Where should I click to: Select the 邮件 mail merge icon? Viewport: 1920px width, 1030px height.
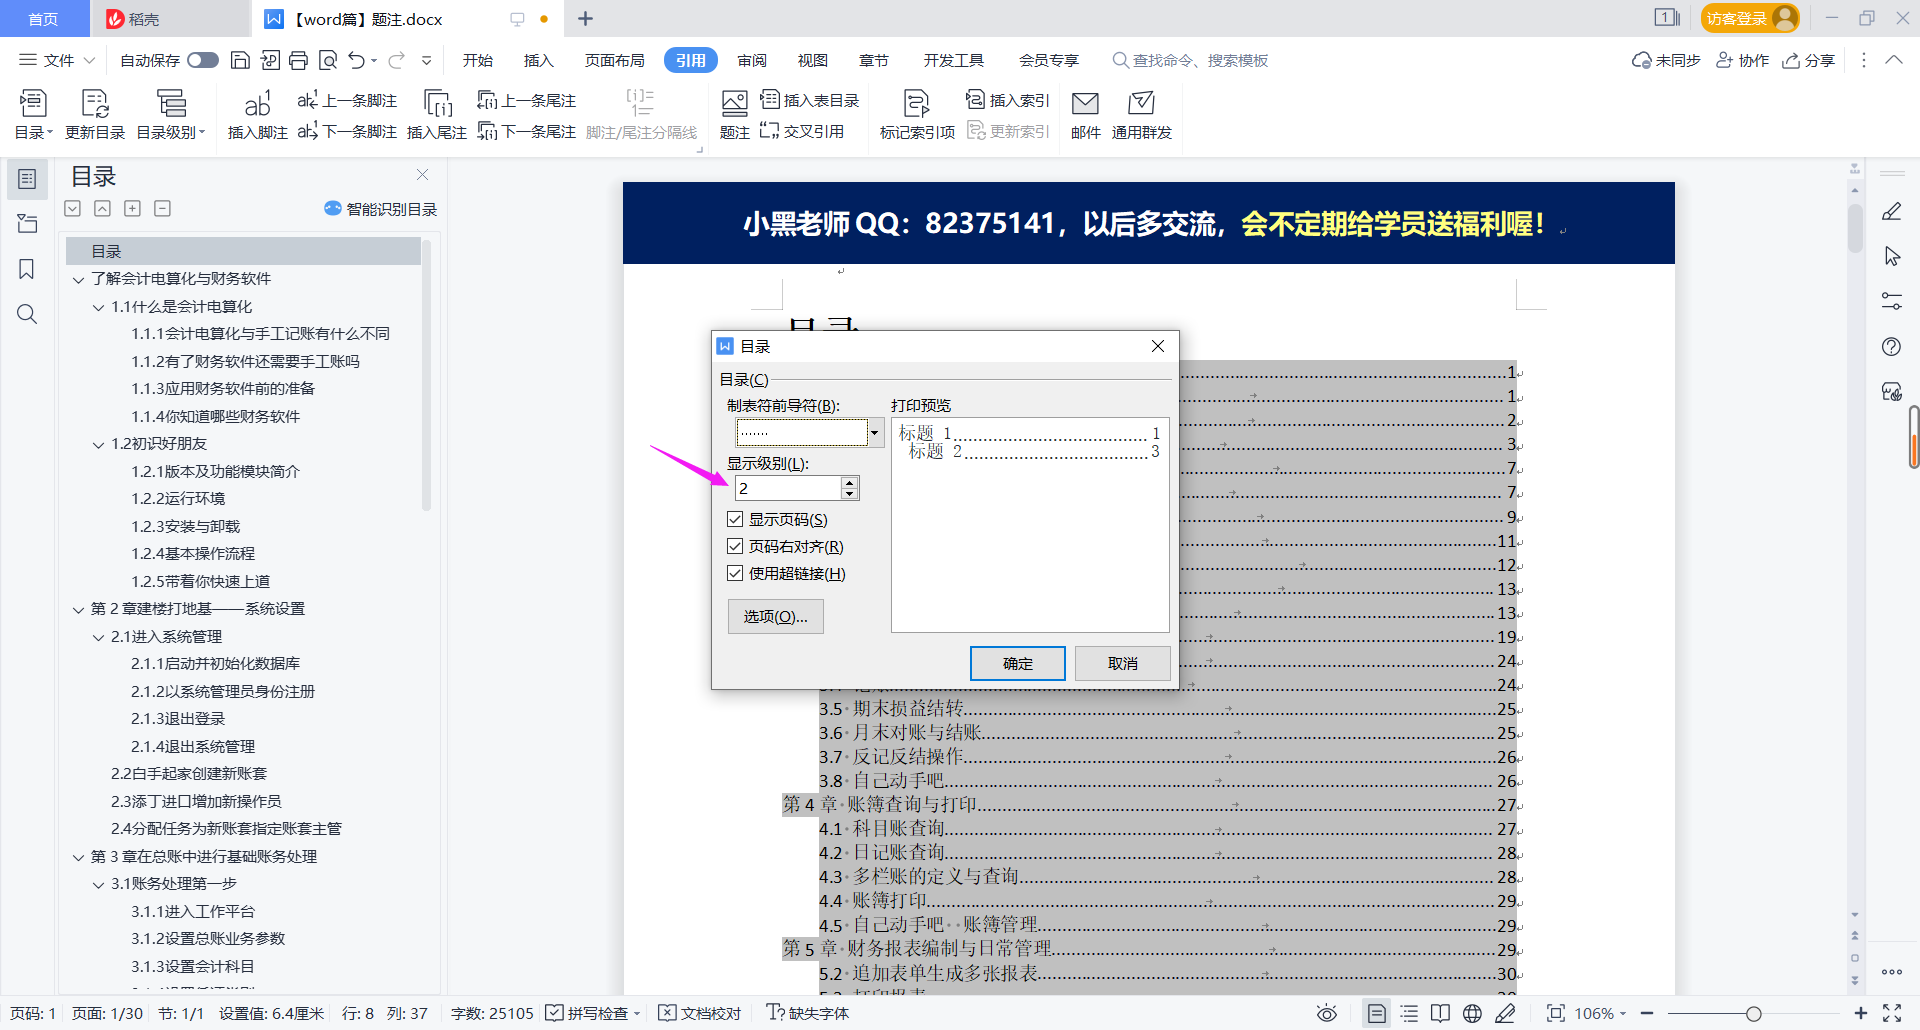point(1085,113)
